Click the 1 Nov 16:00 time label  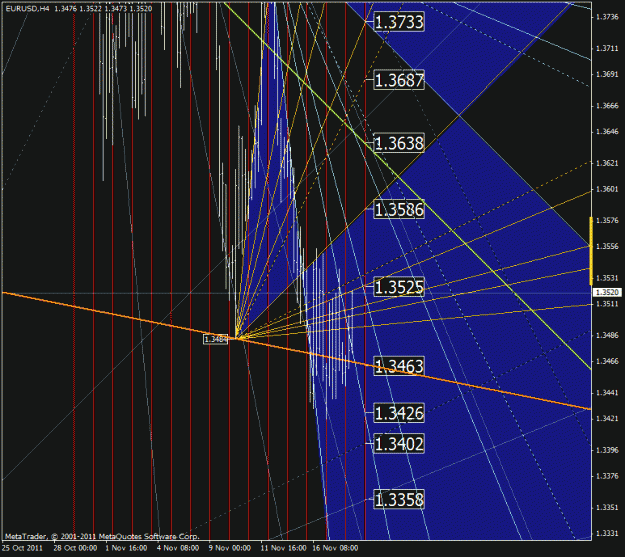coord(126,548)
